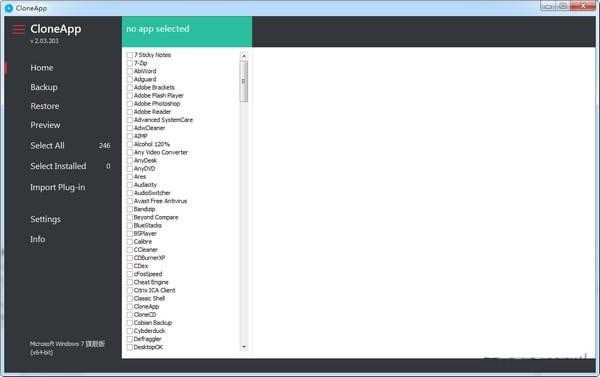Click version text v 2.03.203
The height and width of the screenshot is (377, 600).
point(44,41)
